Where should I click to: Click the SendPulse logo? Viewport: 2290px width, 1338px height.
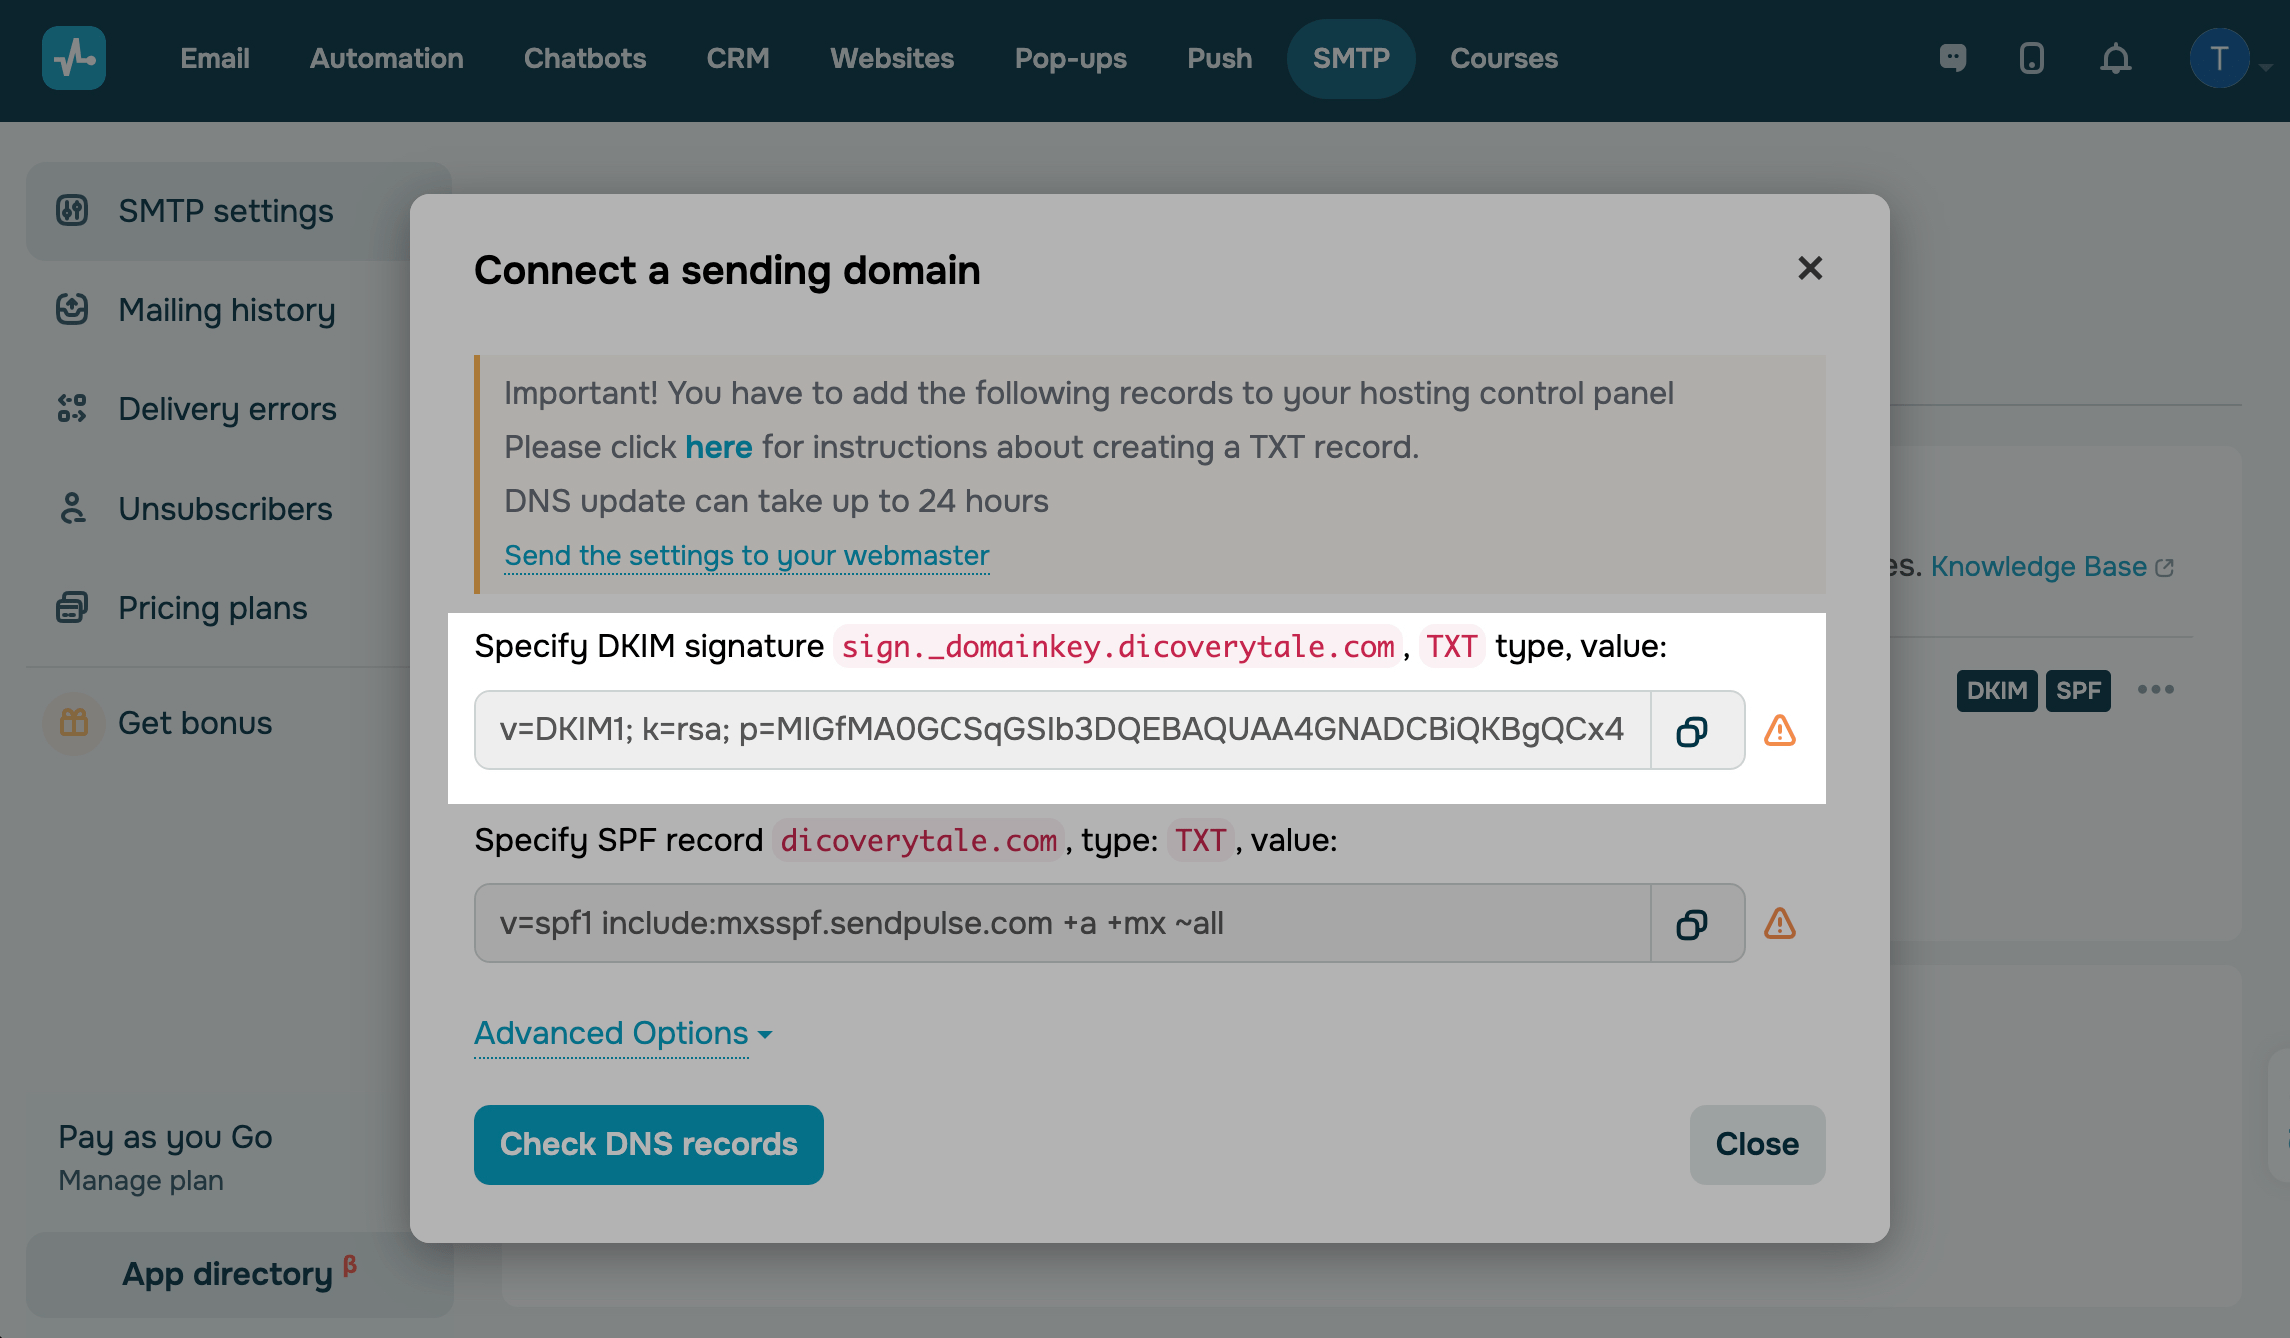[74, 59]
